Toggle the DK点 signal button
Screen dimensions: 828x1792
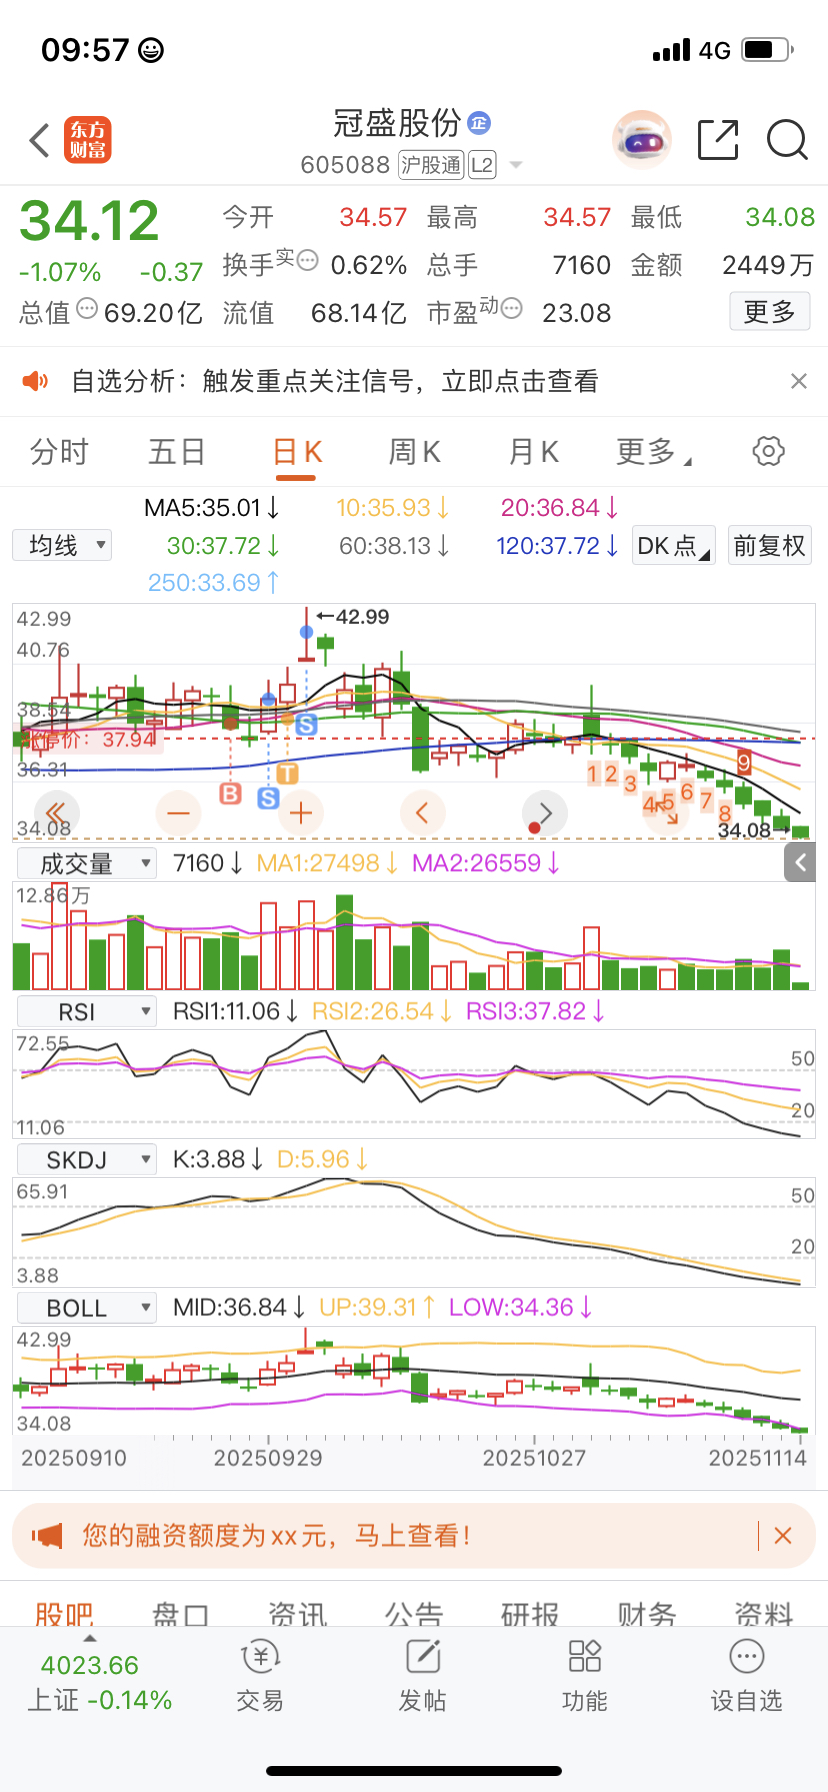click(674, 546)
